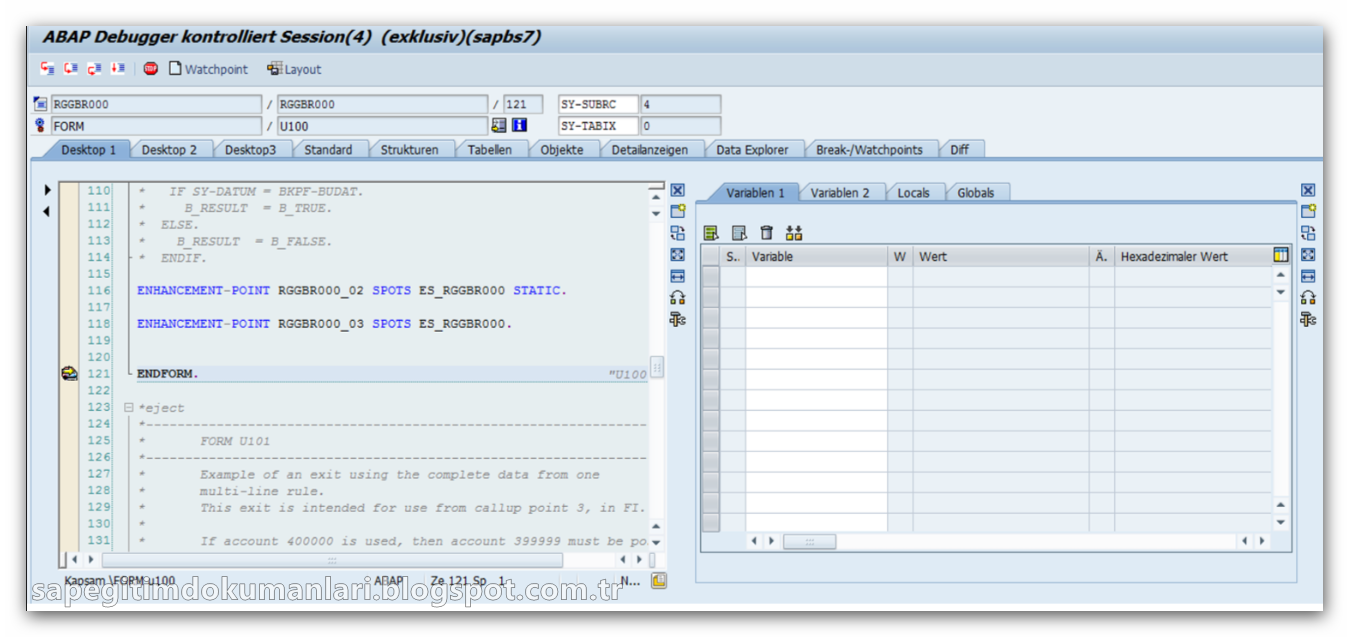The image size is (1349, 637).
Task: Click the Variable column header
Action: click(x=816, y=257)
